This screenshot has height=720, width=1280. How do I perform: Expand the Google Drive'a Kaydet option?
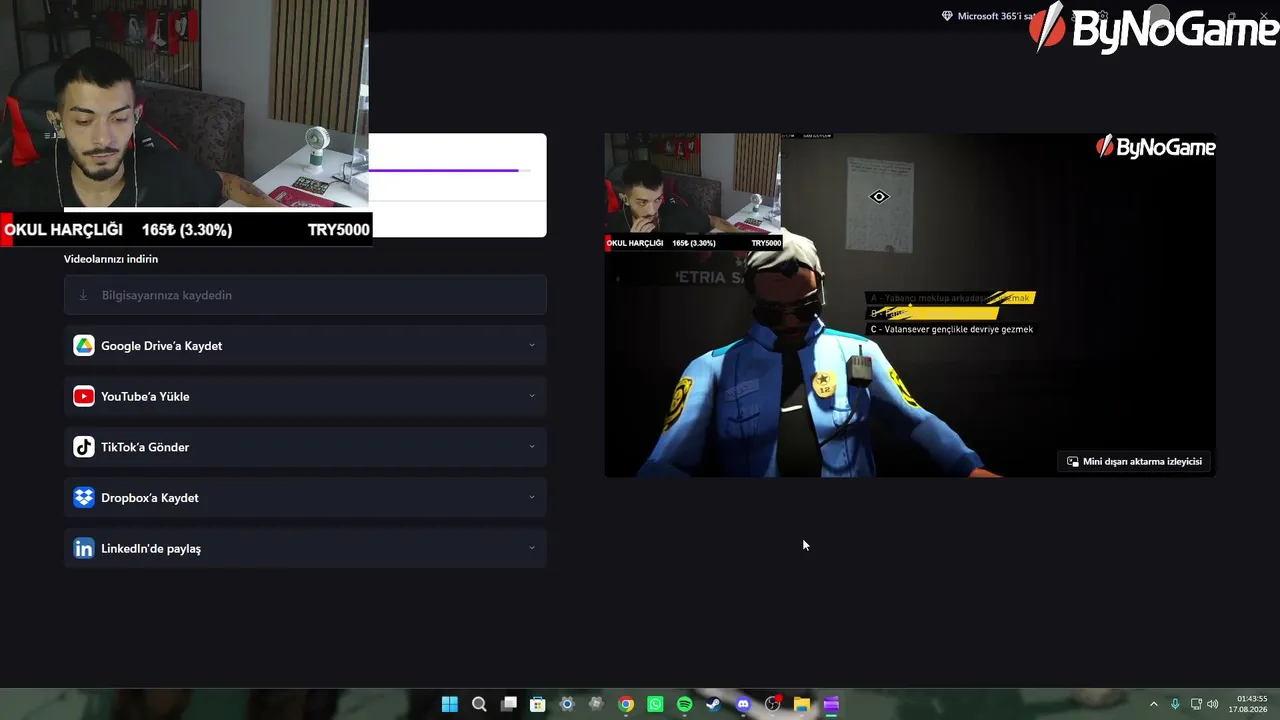[531, 346]
